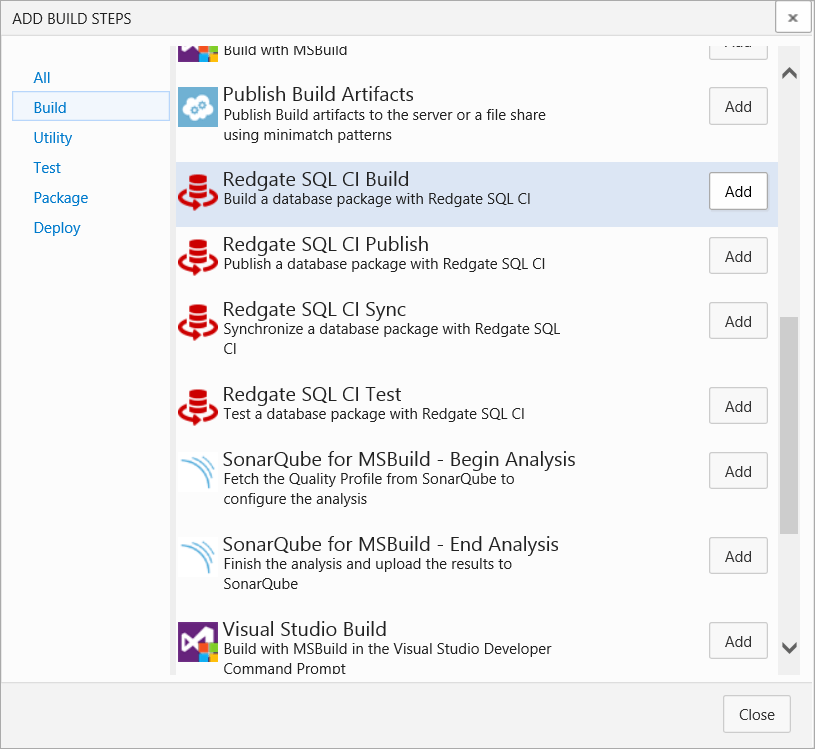Screen dimensions: 815x749
Task: Click the scrollbar up arrow
Action: 789,73
